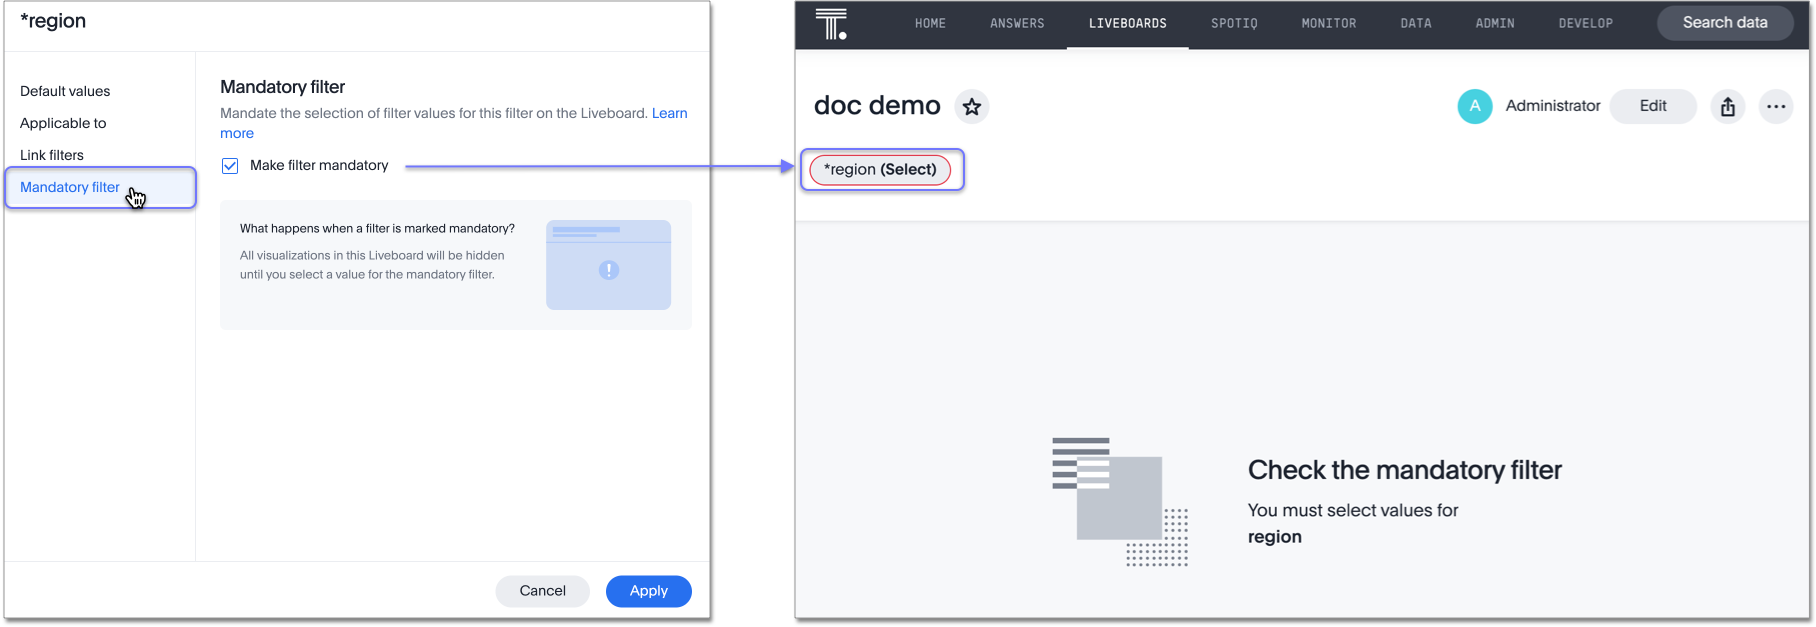Click the Administrator avatar icon

[1474, 106]
